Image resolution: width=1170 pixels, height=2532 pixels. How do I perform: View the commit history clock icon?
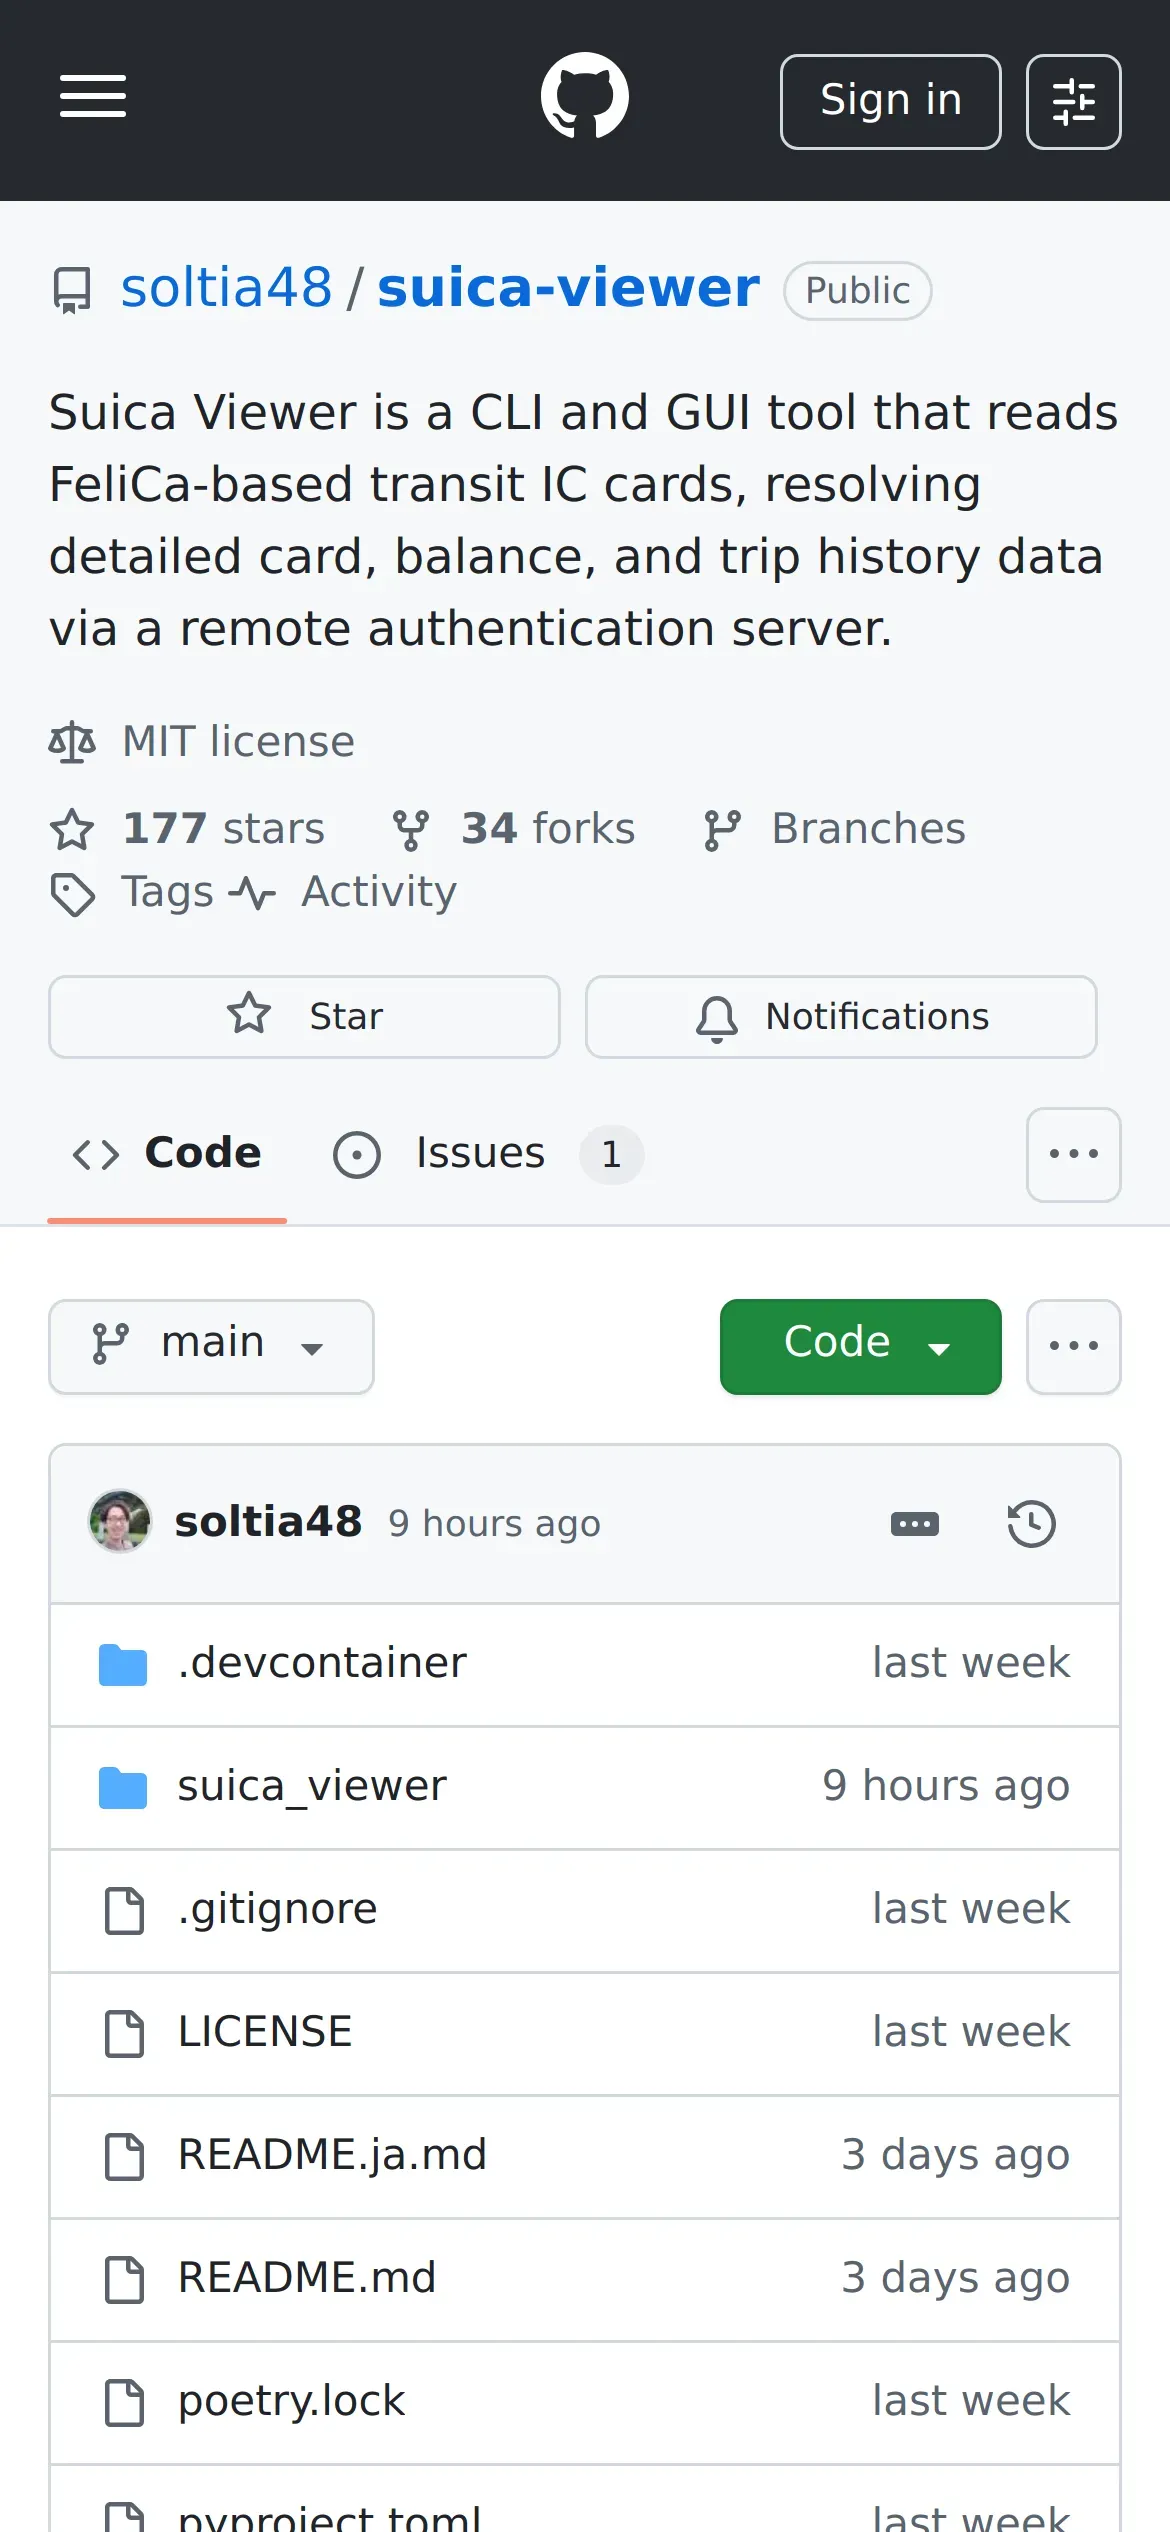pyautogui.click(x=1031, y=1524)
